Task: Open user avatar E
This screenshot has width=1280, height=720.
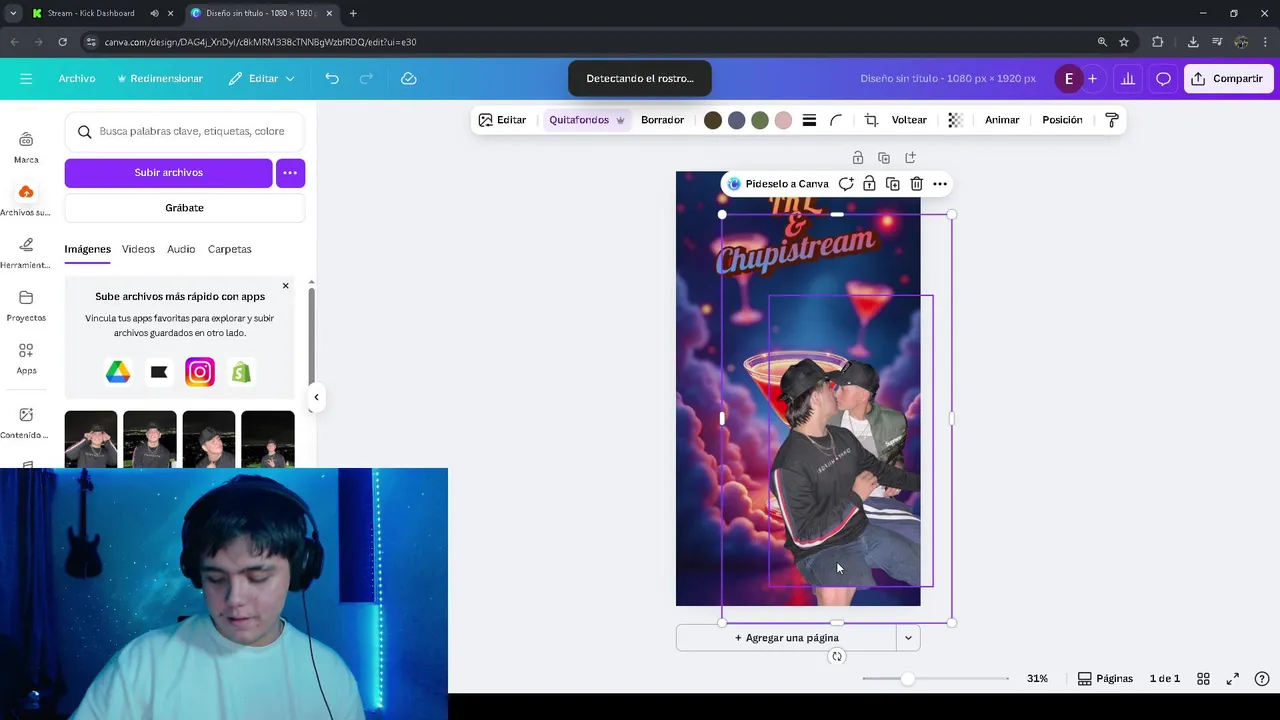Action: 1068,78
